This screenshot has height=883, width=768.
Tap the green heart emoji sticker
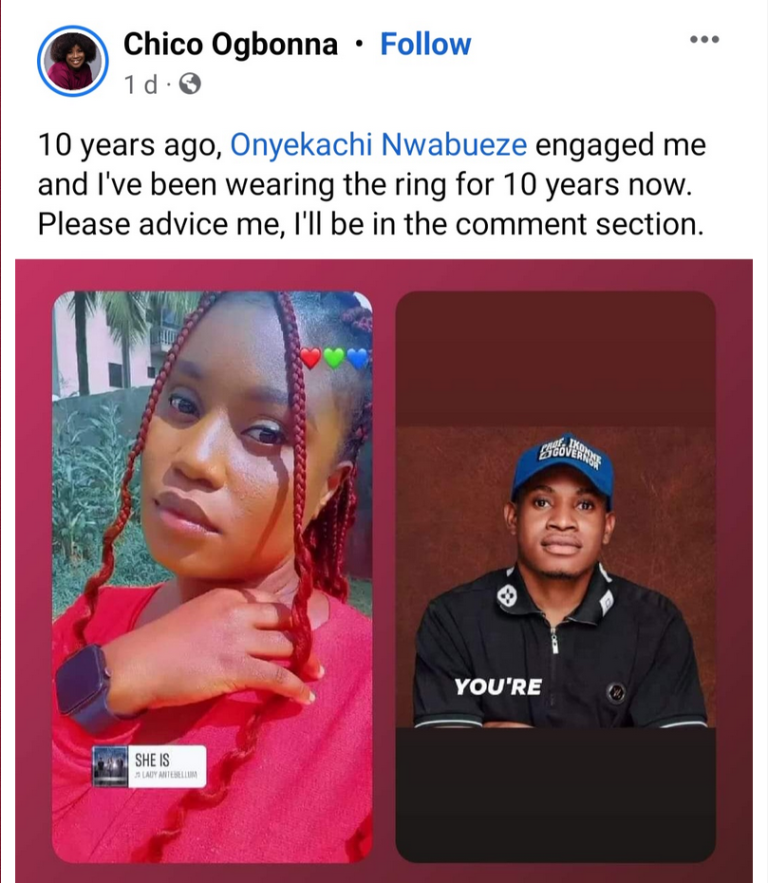[334, 358]
